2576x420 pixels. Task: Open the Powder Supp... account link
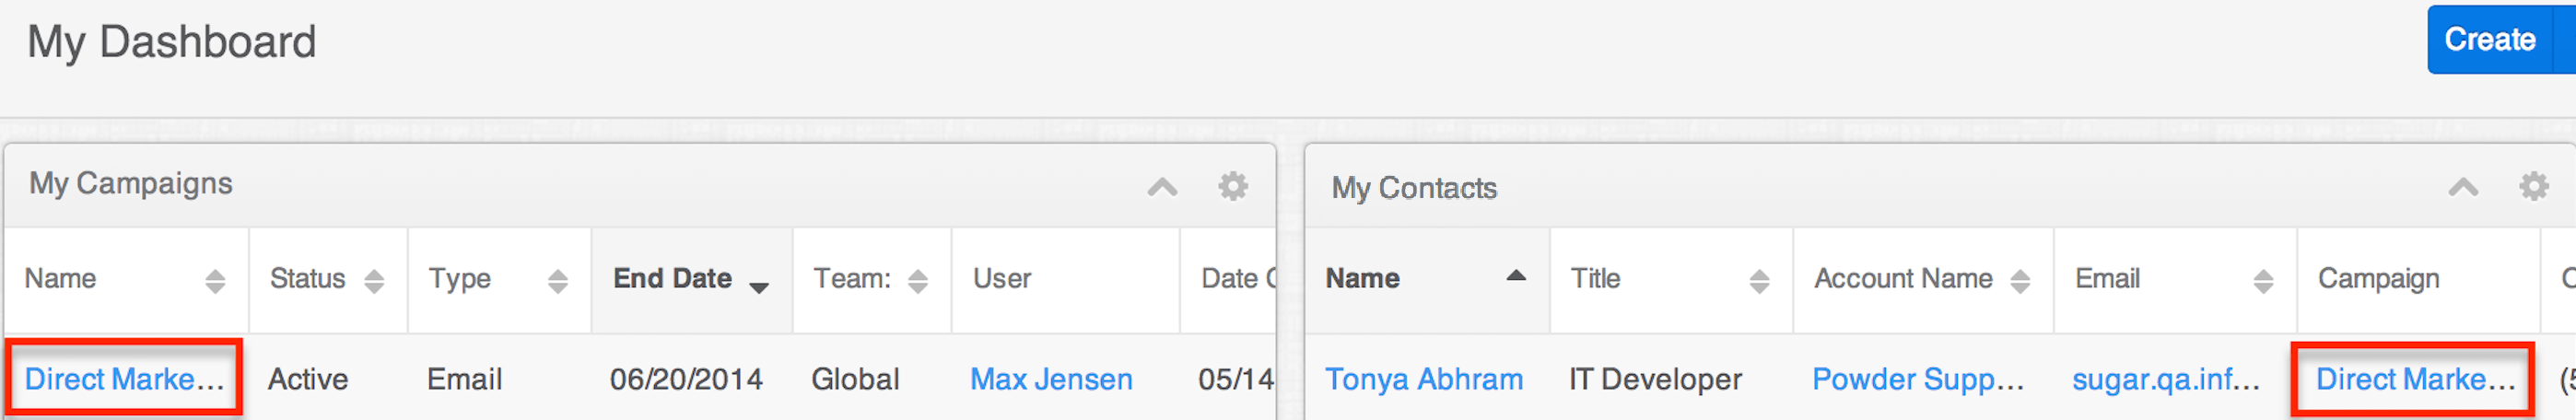[x=1917, y=379]
